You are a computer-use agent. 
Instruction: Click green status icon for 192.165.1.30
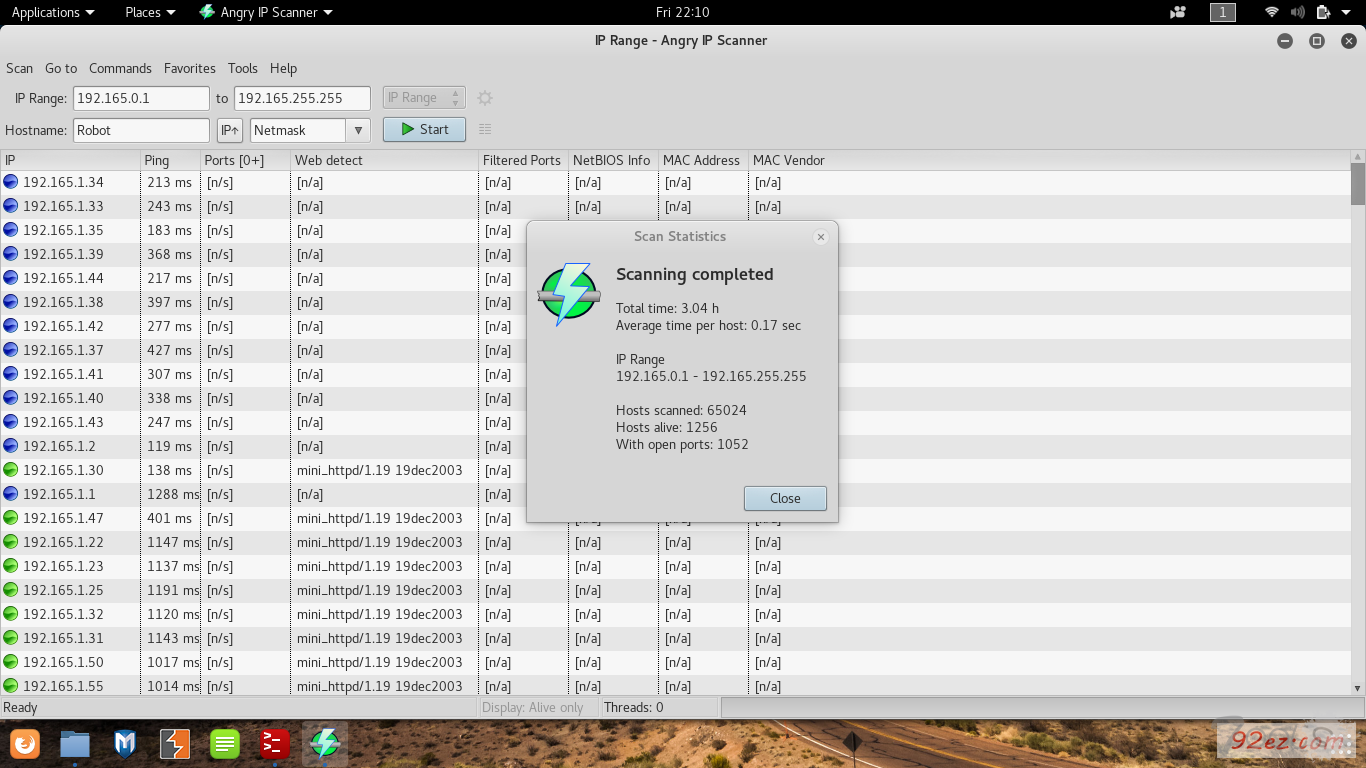click(x=11, y=470)
